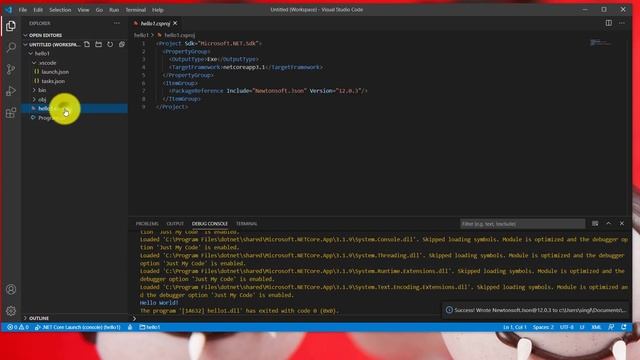
Task: Close the bottom panel
Action: pos(622,224)
